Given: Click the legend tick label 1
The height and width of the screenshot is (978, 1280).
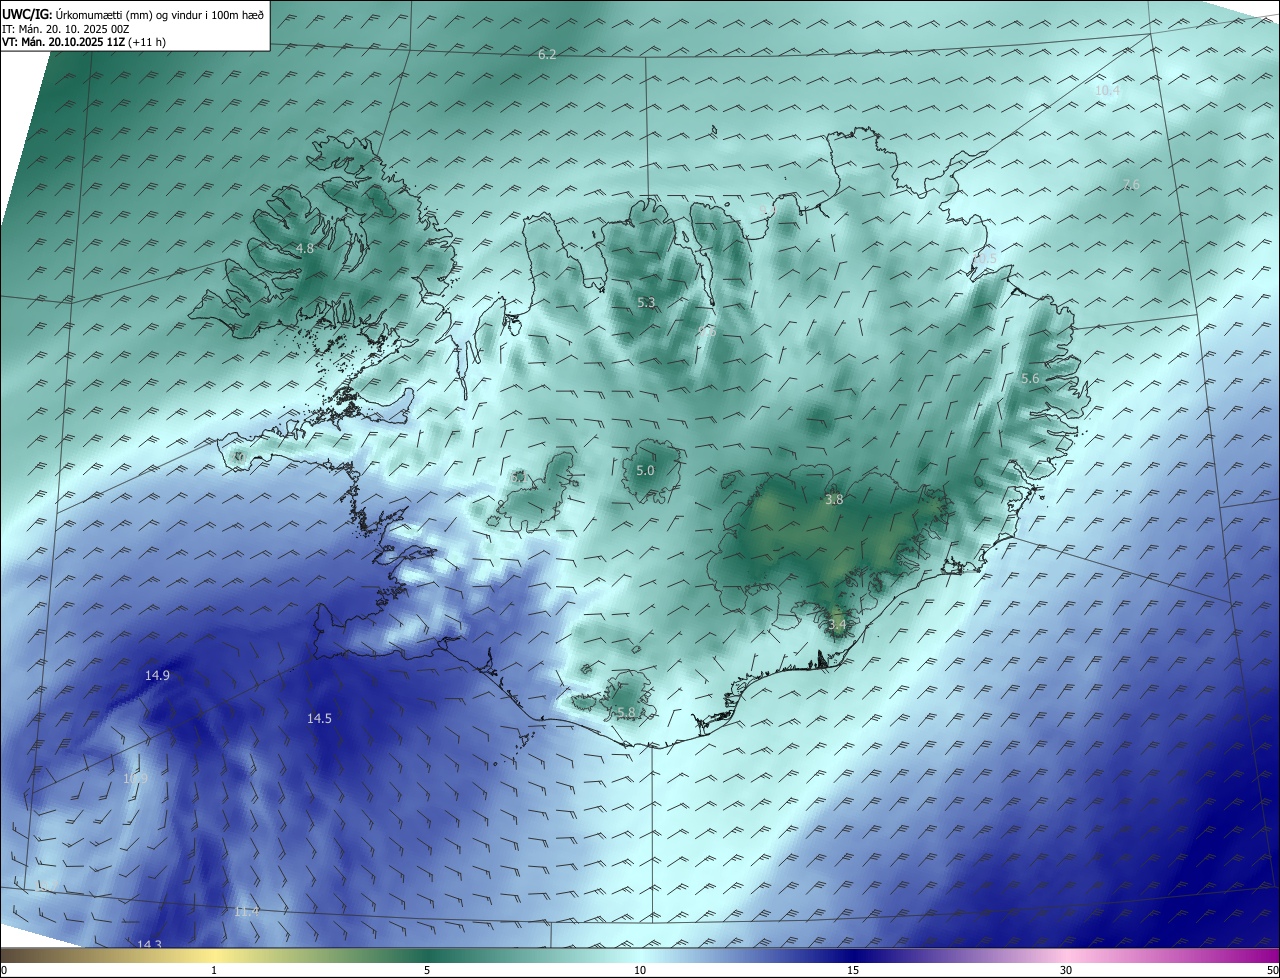Looking at the screenshot, I should click(x=214, y=971).
